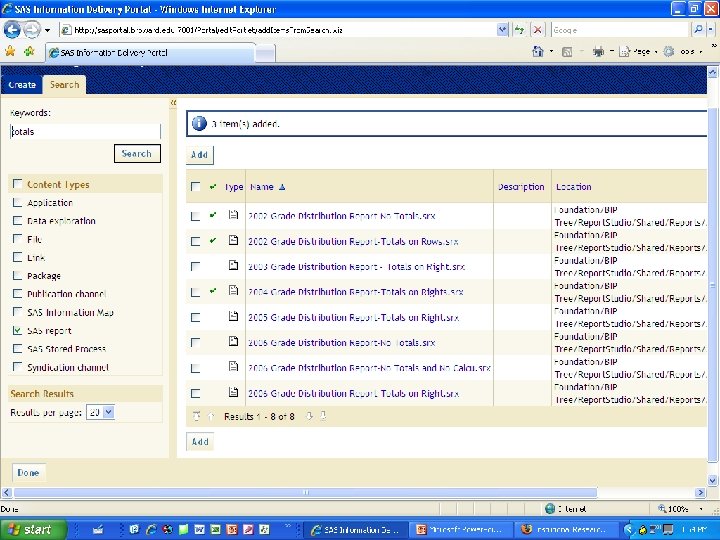Open 2002 Grade Distribution Report-Totals on Rows.srx link

tap(353, 242)
